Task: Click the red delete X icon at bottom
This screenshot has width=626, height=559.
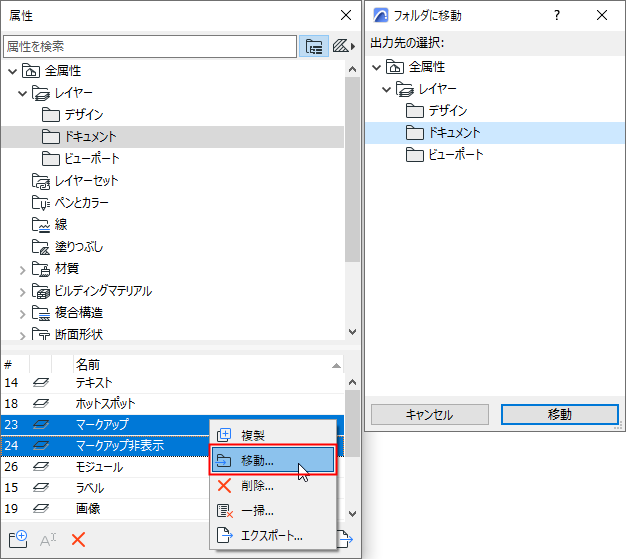Action: tap(78, 540)
